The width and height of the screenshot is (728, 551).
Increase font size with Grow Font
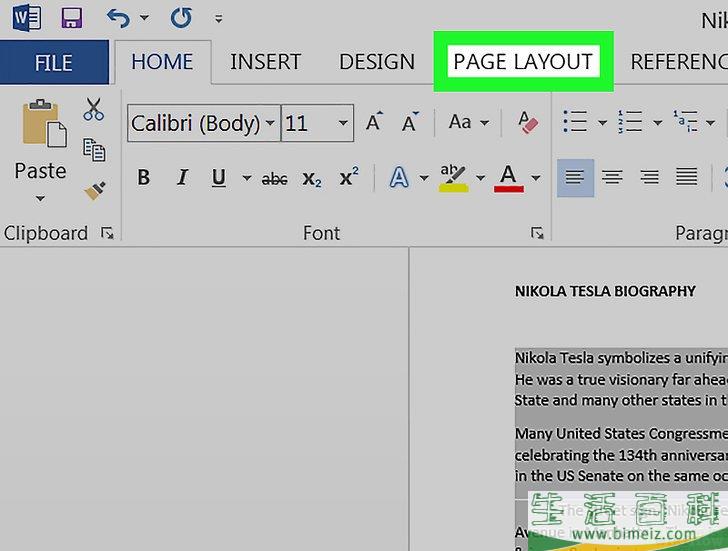tap(374, 122)
